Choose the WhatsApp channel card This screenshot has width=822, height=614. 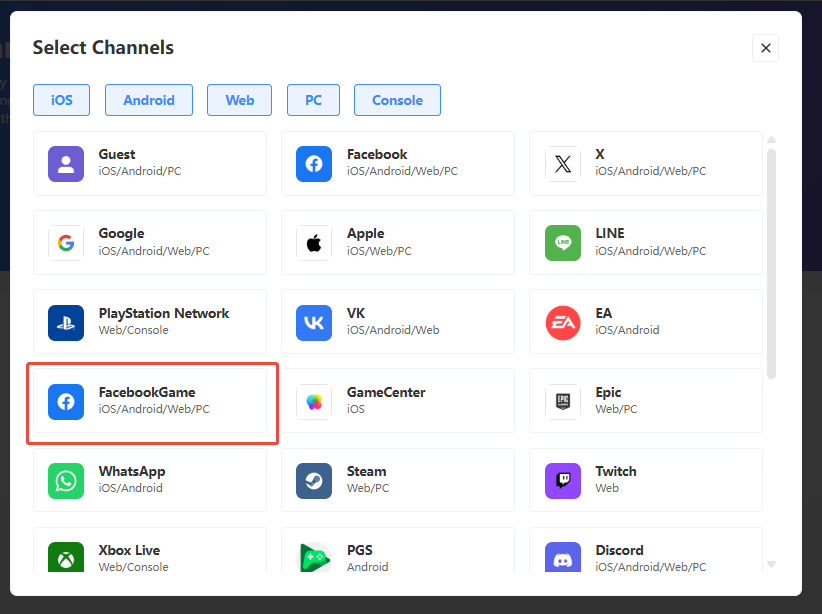click(x=150, y=480)
